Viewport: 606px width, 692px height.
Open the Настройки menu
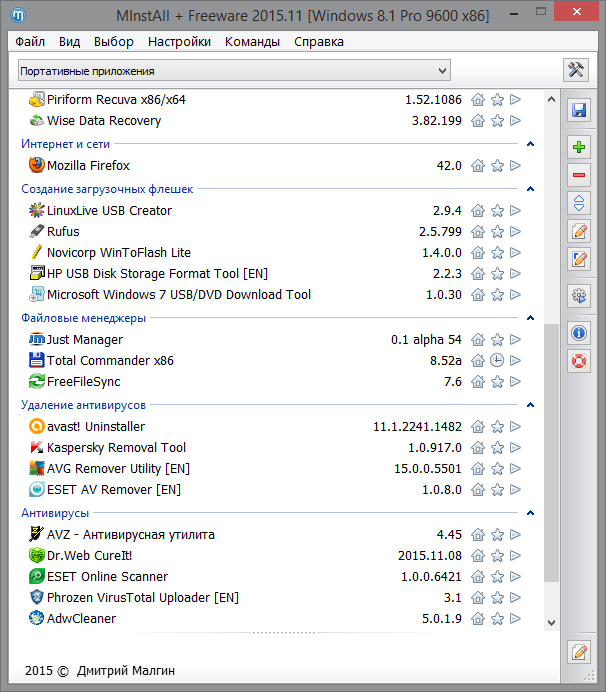(179, 41)
